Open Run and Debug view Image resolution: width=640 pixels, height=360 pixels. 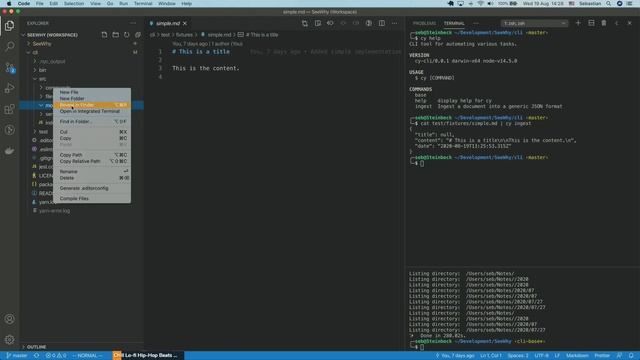point(9,88)
